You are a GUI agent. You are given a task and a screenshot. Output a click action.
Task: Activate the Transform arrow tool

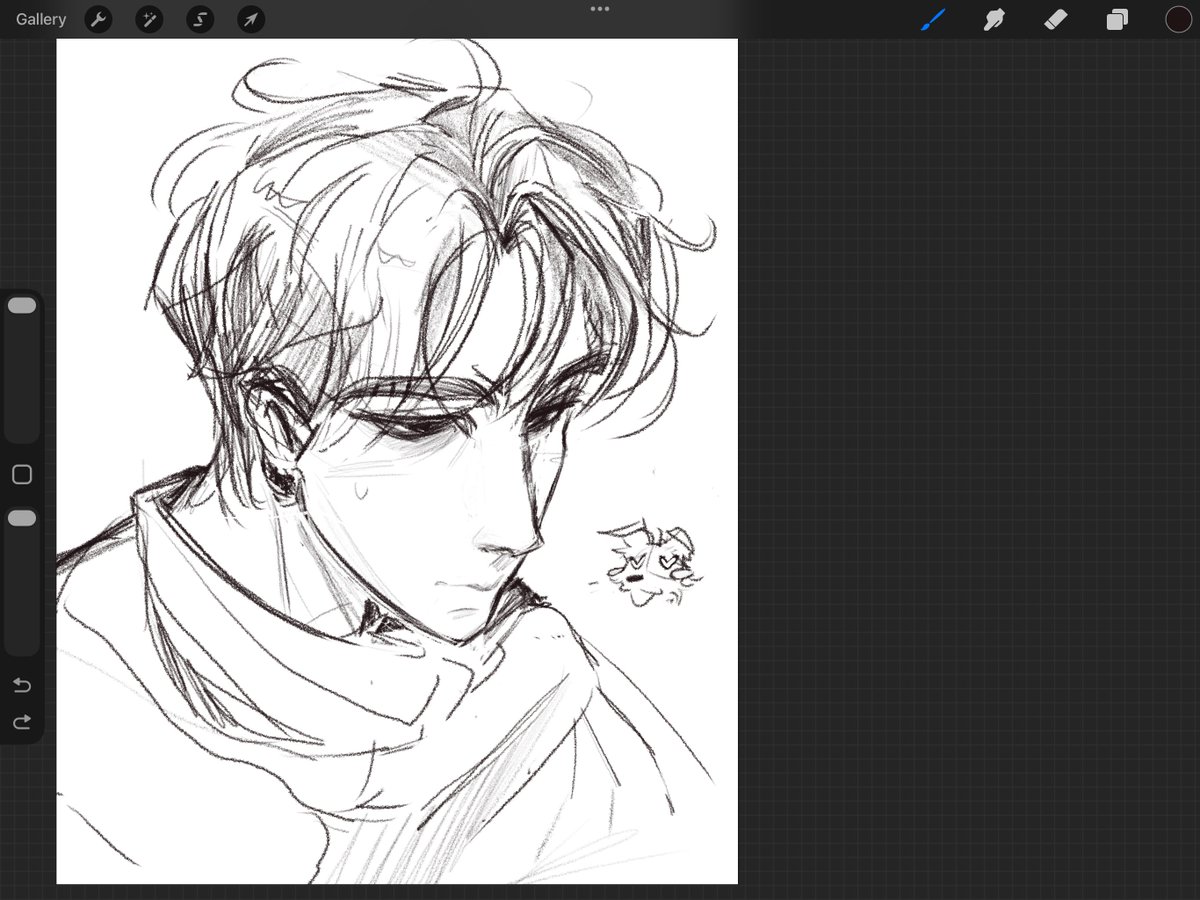(251, 19)
